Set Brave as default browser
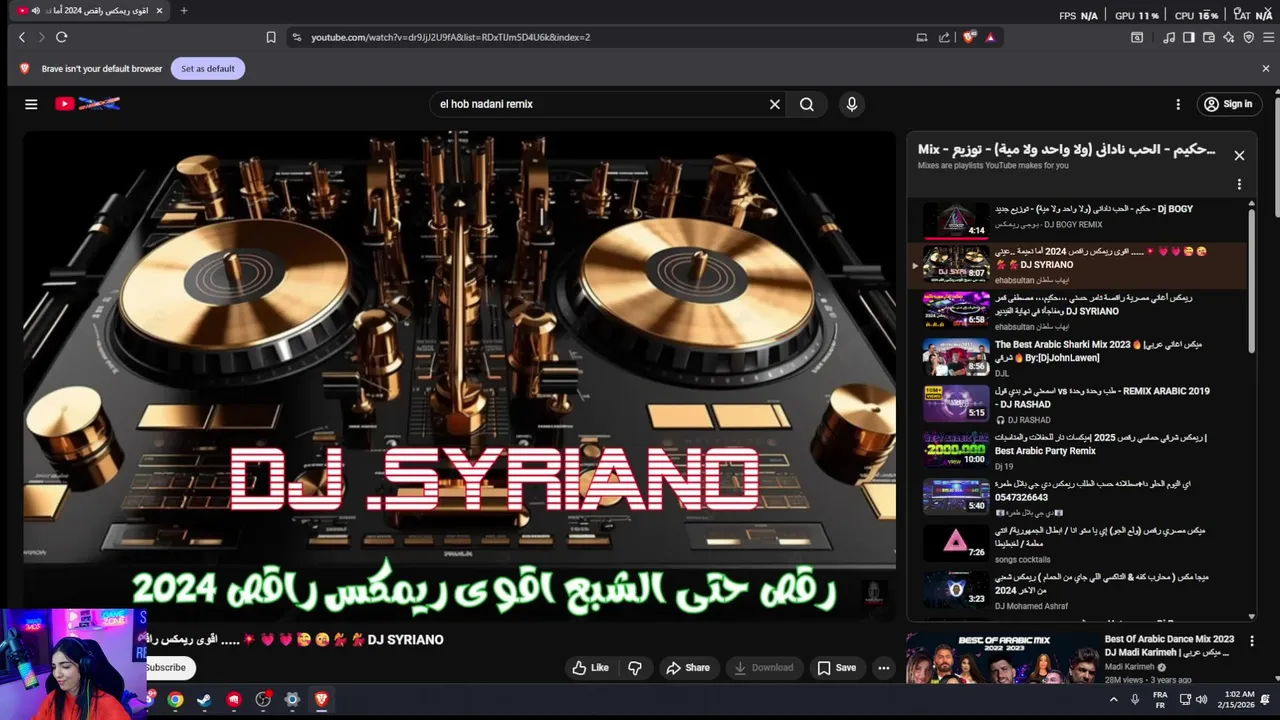The width and height of the screenshot is (1280, 720). (208, 69)
